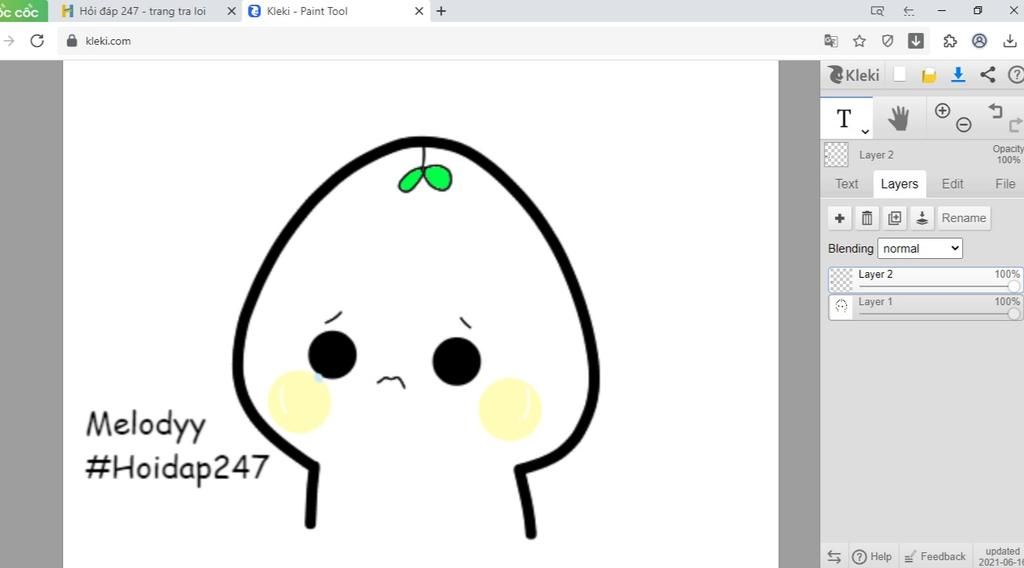
Task: Share the drawing using the share icon
Action: pos(987,74)
